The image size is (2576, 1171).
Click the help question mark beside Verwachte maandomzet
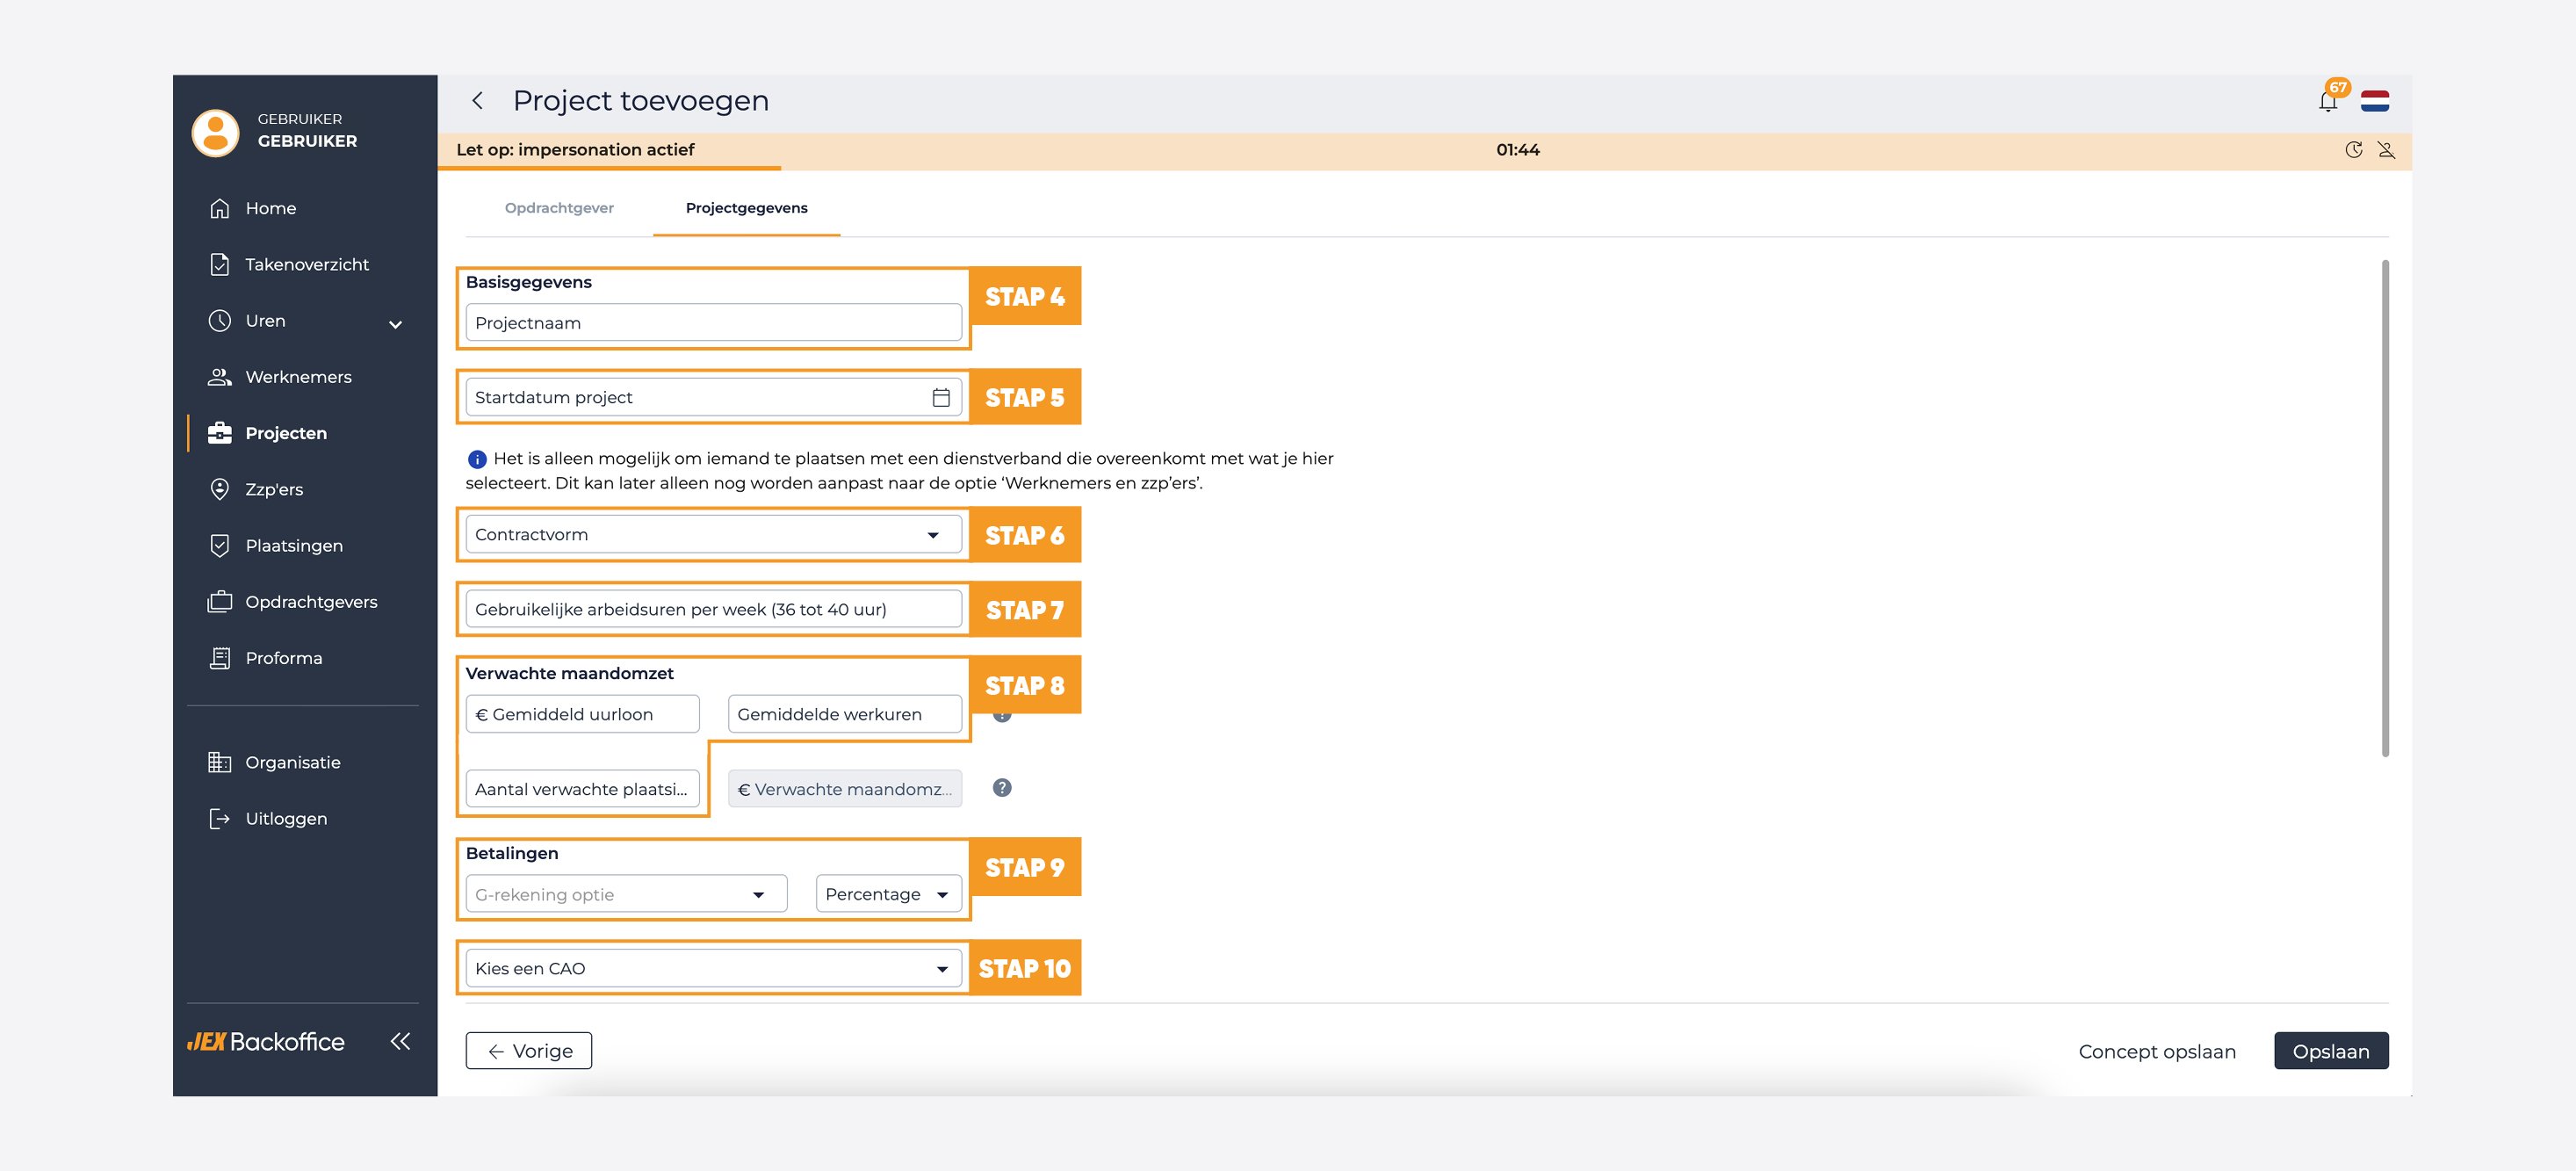click(x=1002, y=788)
